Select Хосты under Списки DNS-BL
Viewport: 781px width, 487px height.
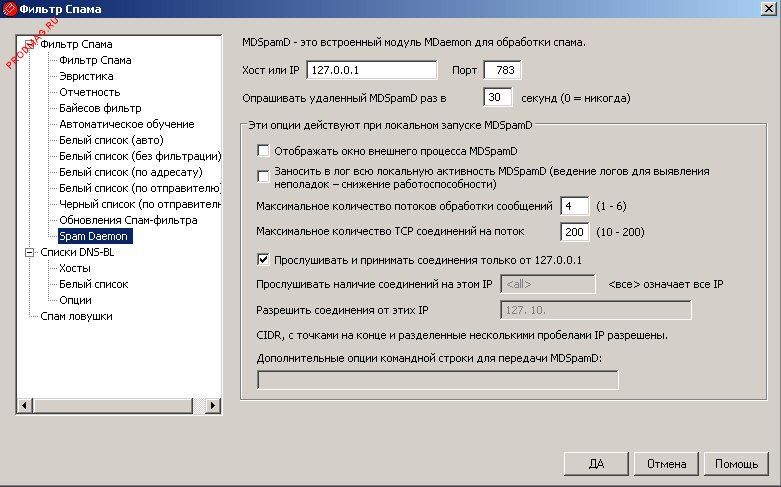75,268
